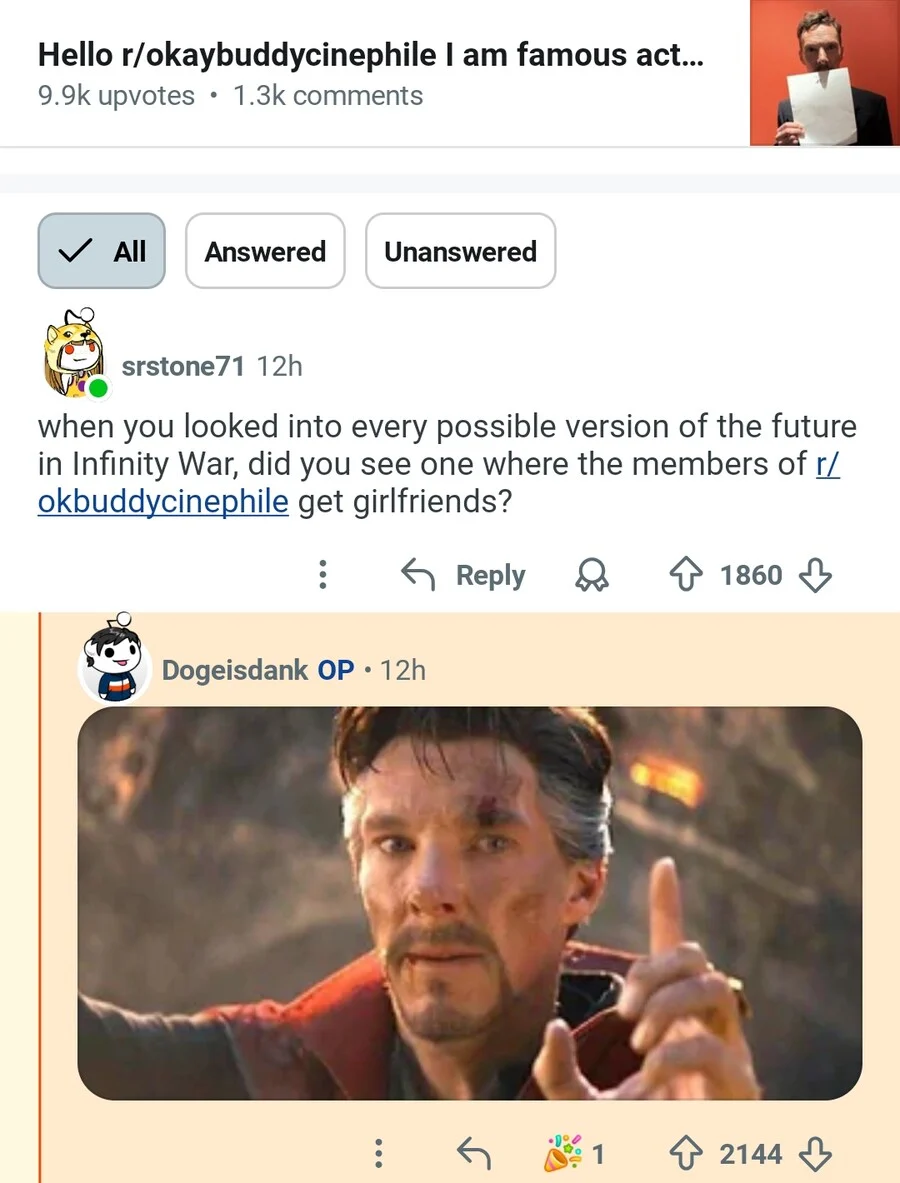Open the post thumbnail image
The image size is (900, 1183).
click(x=823, y=73)
